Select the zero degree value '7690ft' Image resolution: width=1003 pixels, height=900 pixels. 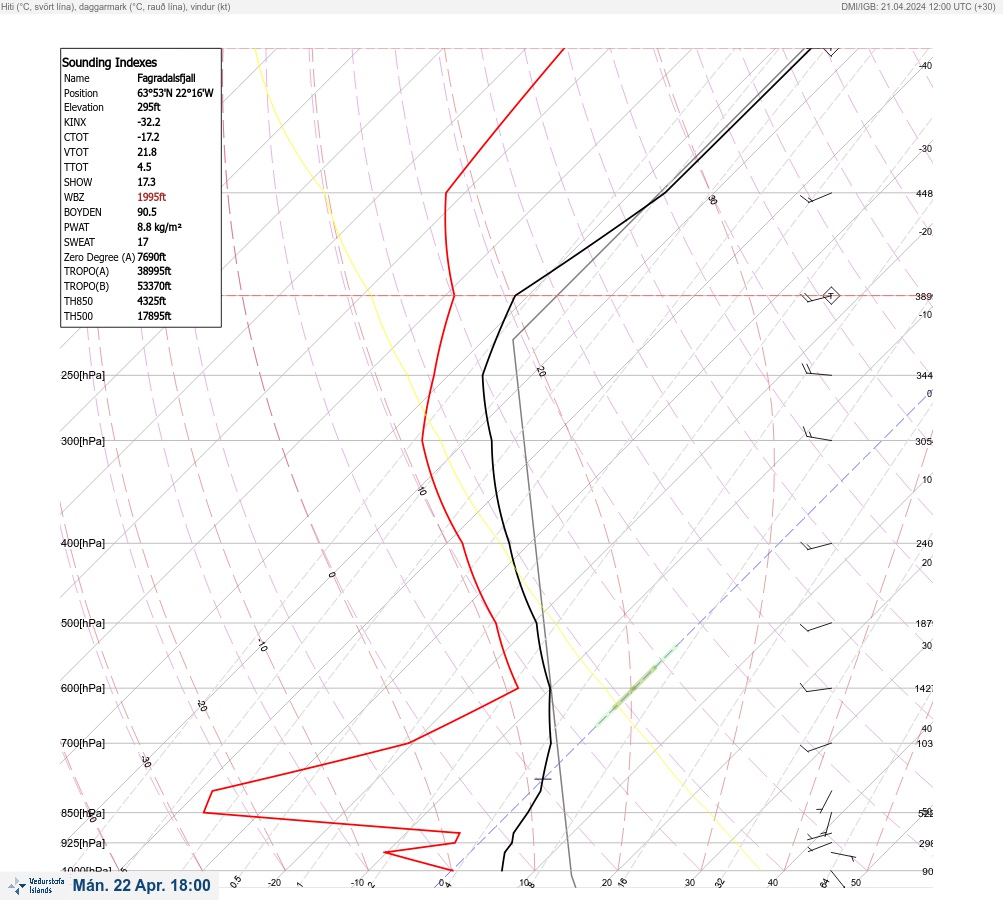pos(152,257)
